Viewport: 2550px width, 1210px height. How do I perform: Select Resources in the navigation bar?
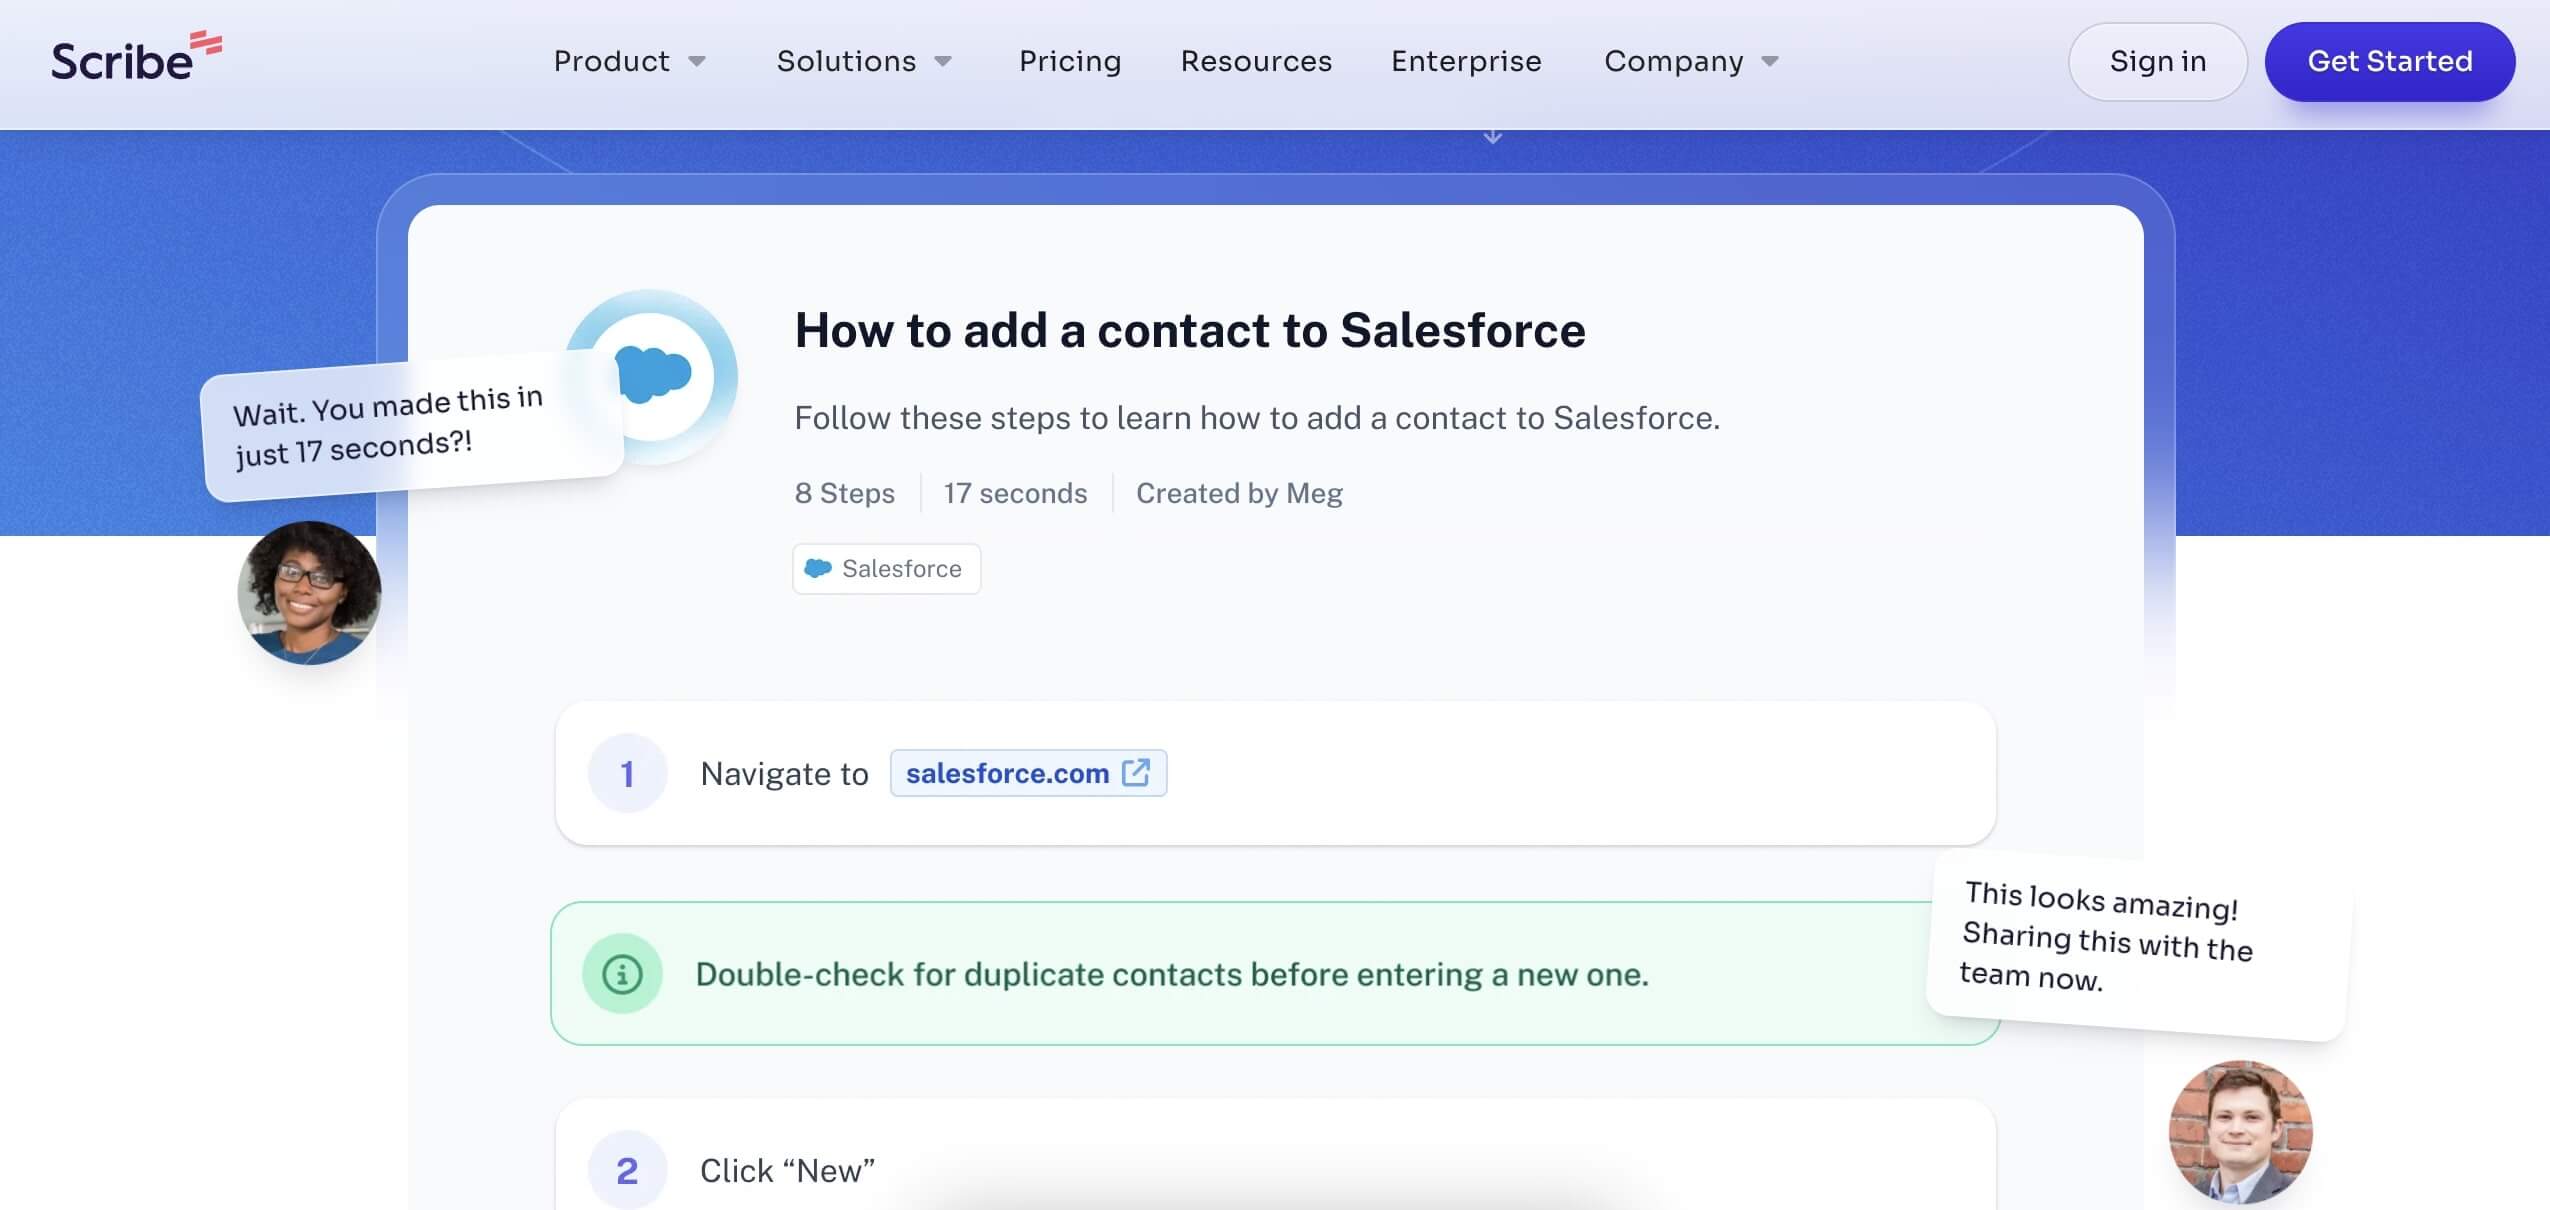pyautogui.click(x=1255, y=61)
